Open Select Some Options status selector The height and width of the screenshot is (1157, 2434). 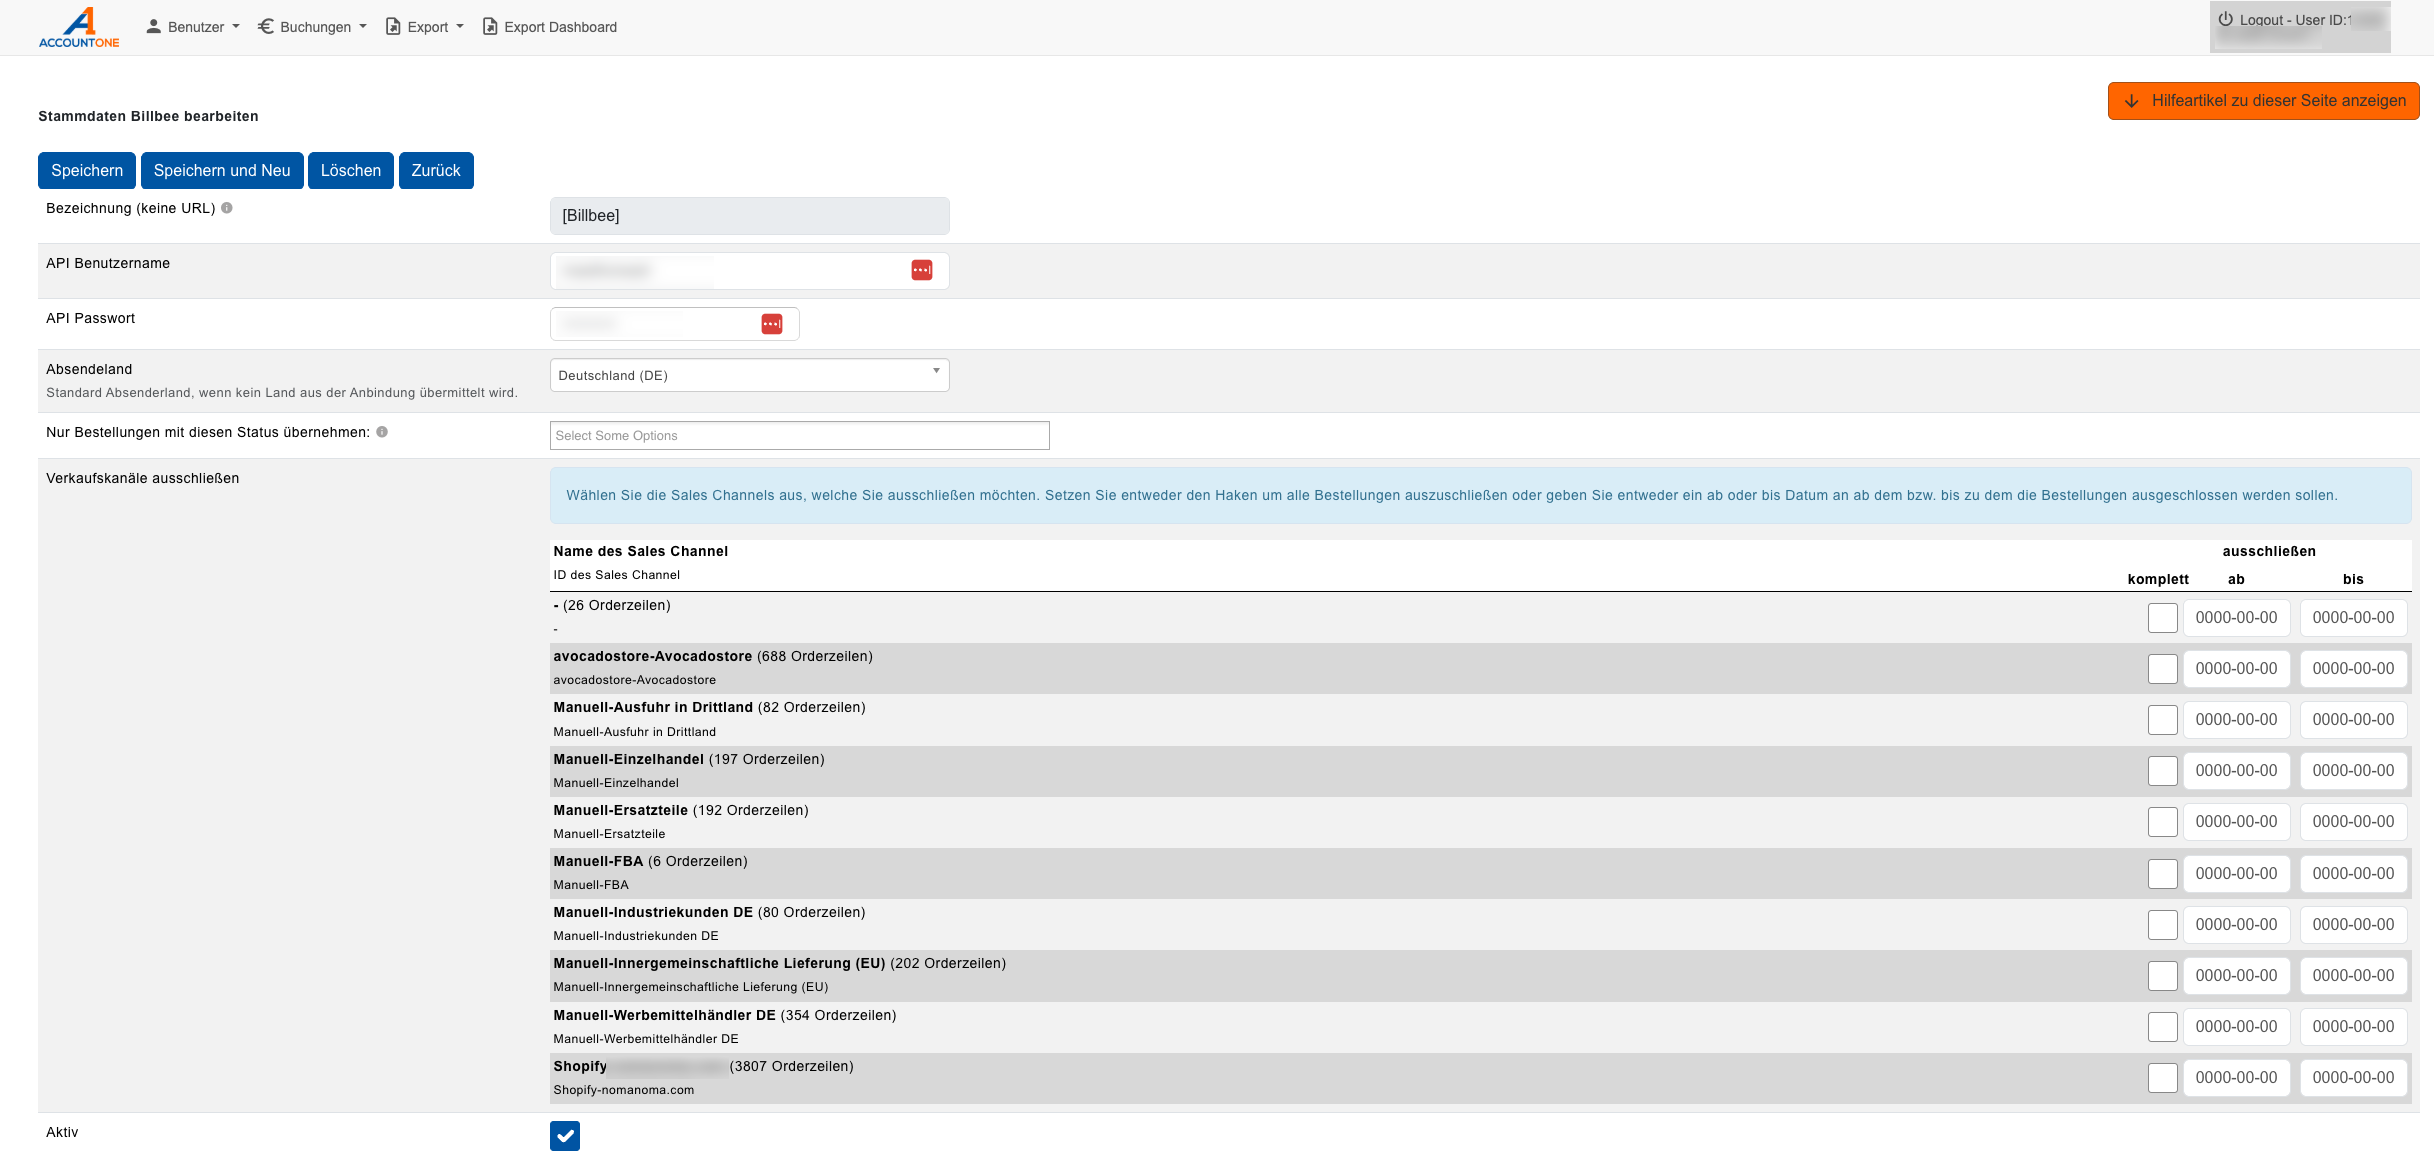click(x=799, y=435)
